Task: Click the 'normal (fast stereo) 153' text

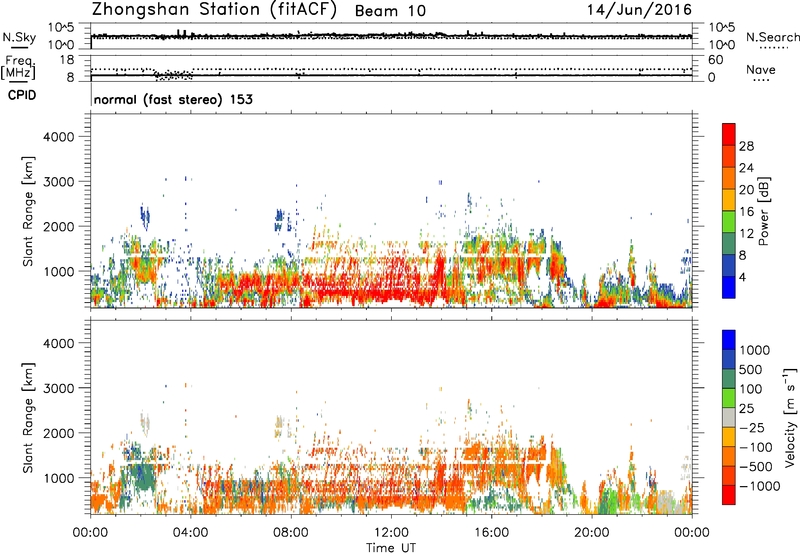Action: tap(173, 99)
